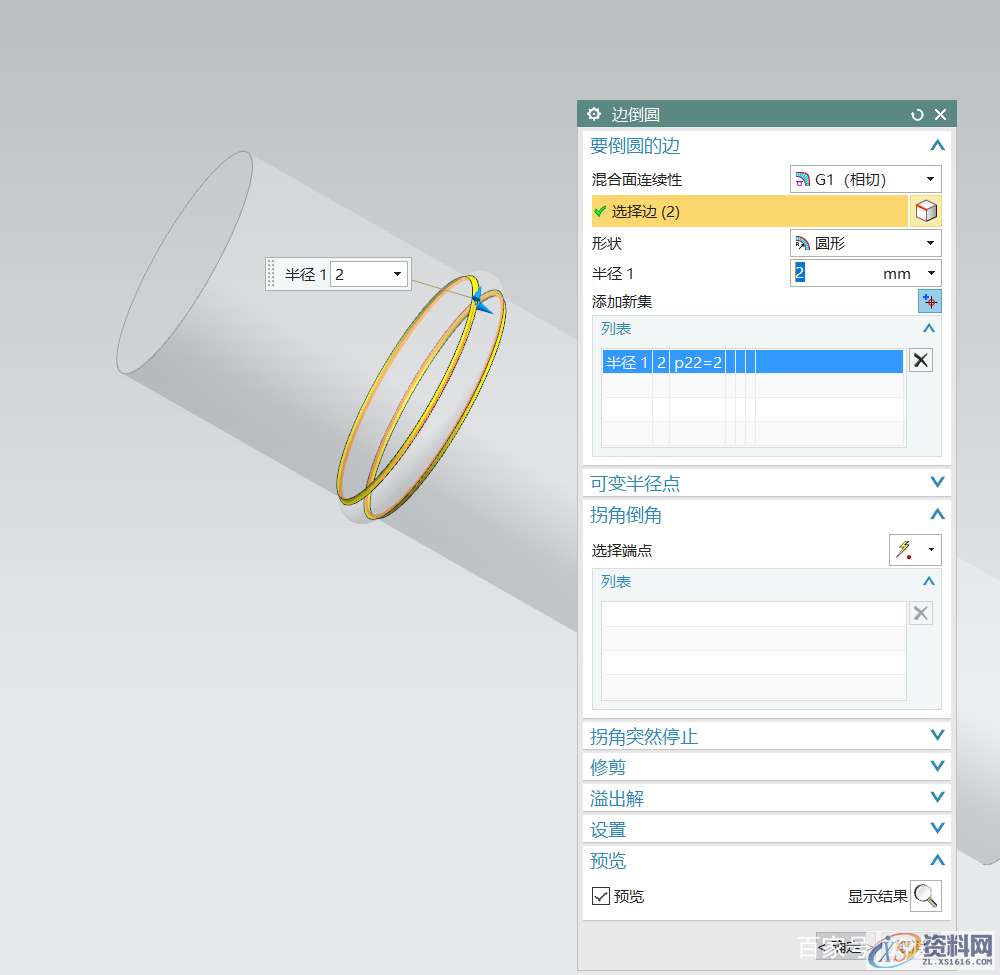Remove the radius list entry using its X icon
Screen dimensions: 1000x975
click(x=920, y=360)
